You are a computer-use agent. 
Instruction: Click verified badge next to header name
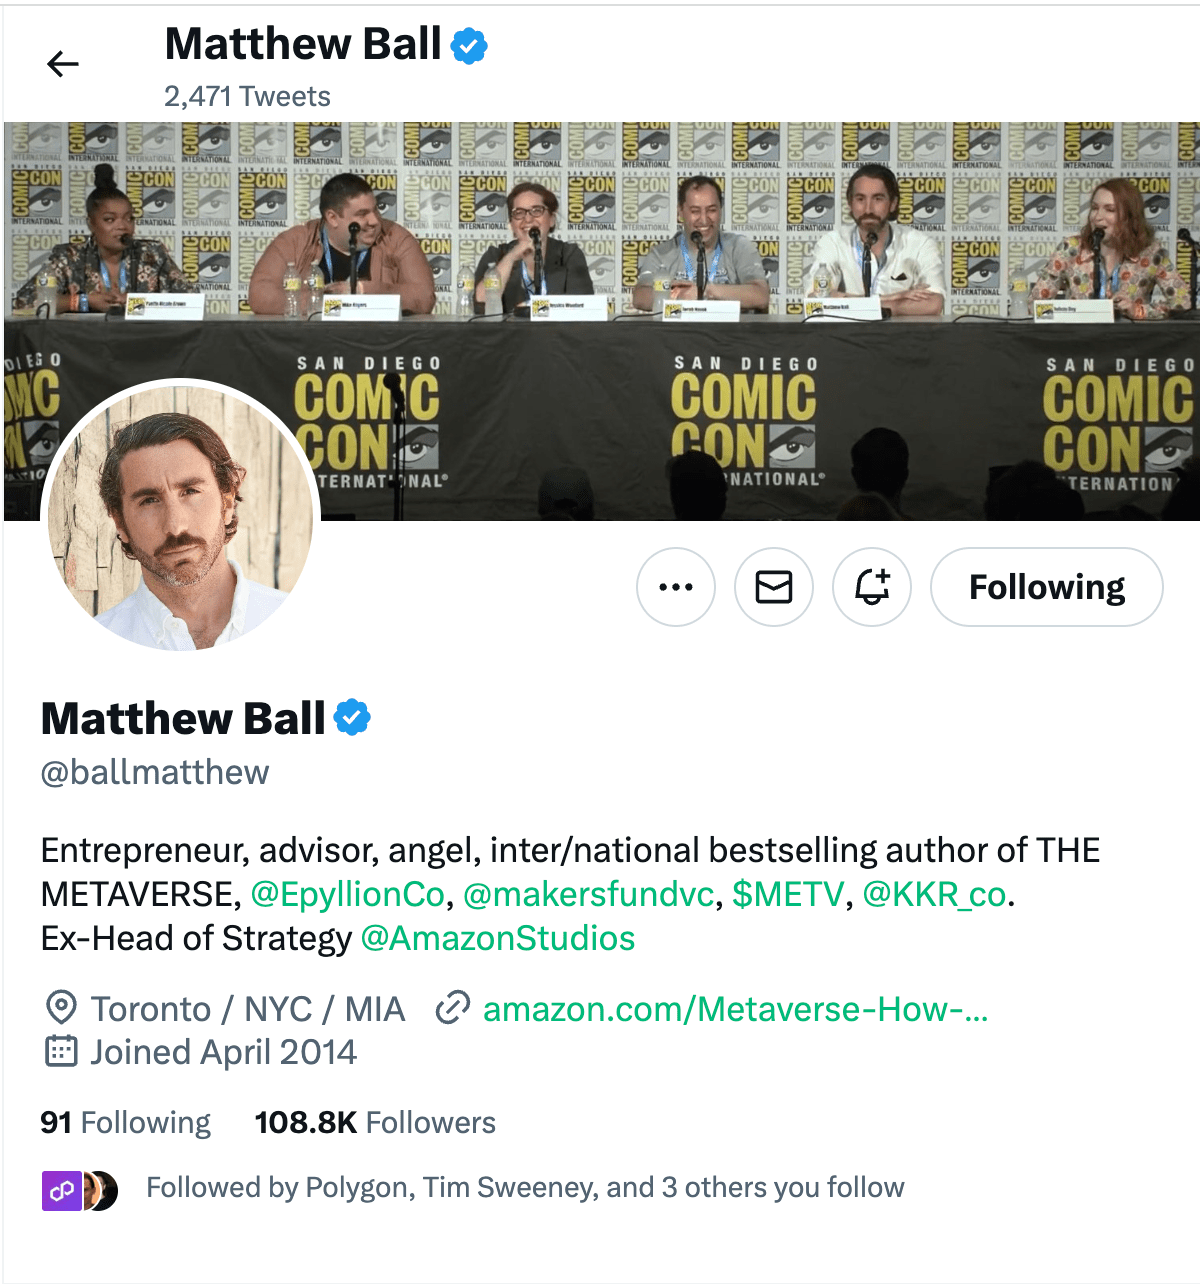pyautogui.click(x=469, y=46)
